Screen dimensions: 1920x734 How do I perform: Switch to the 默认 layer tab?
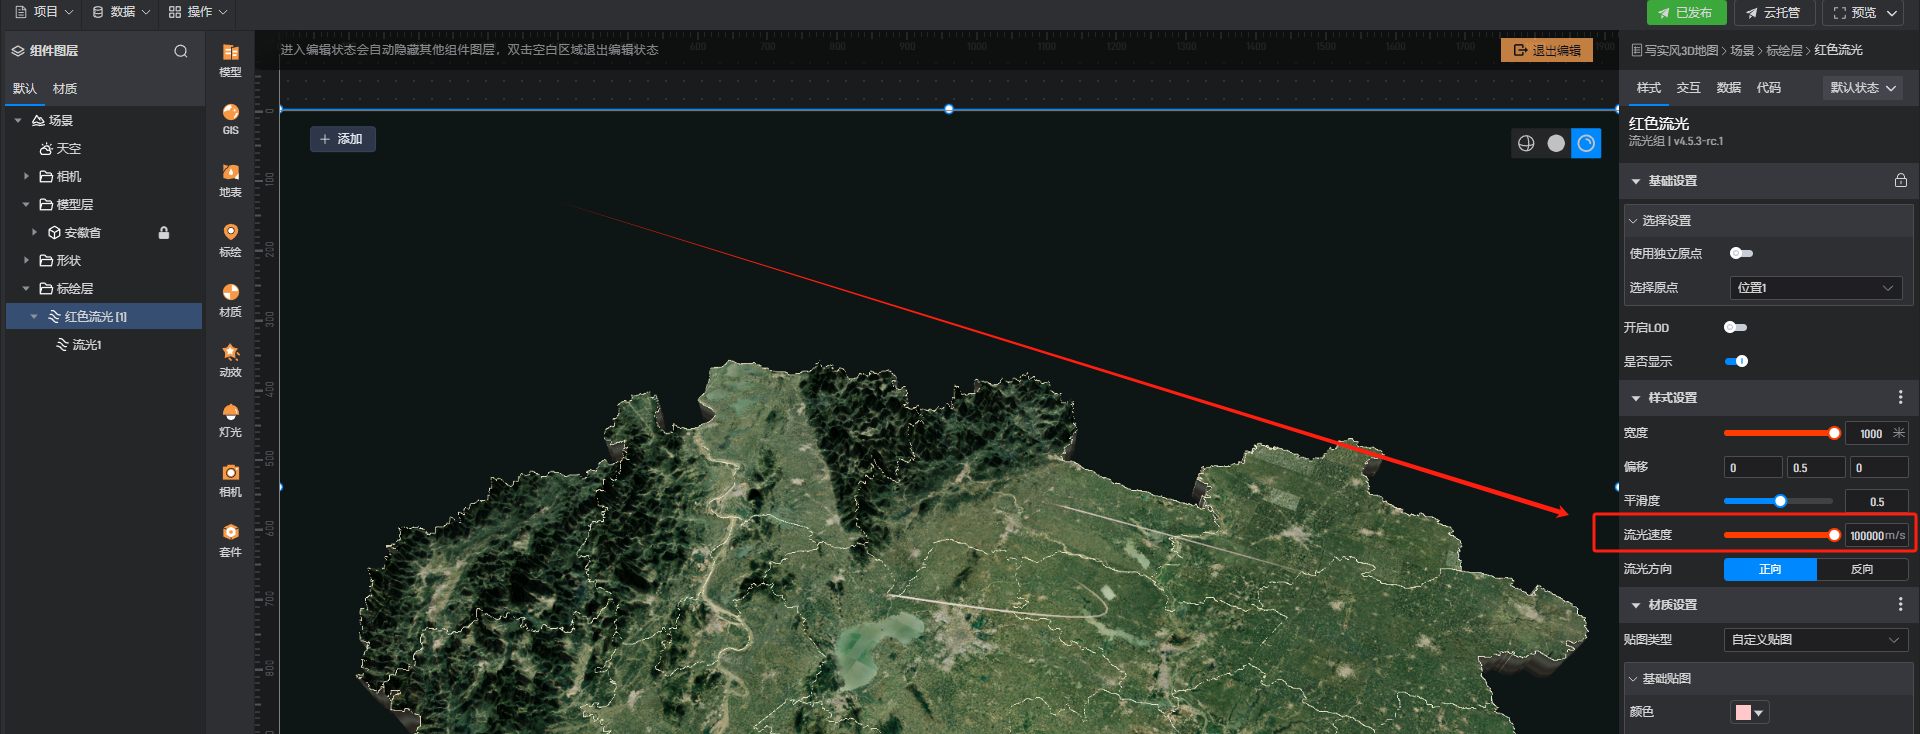pos(25,89)
